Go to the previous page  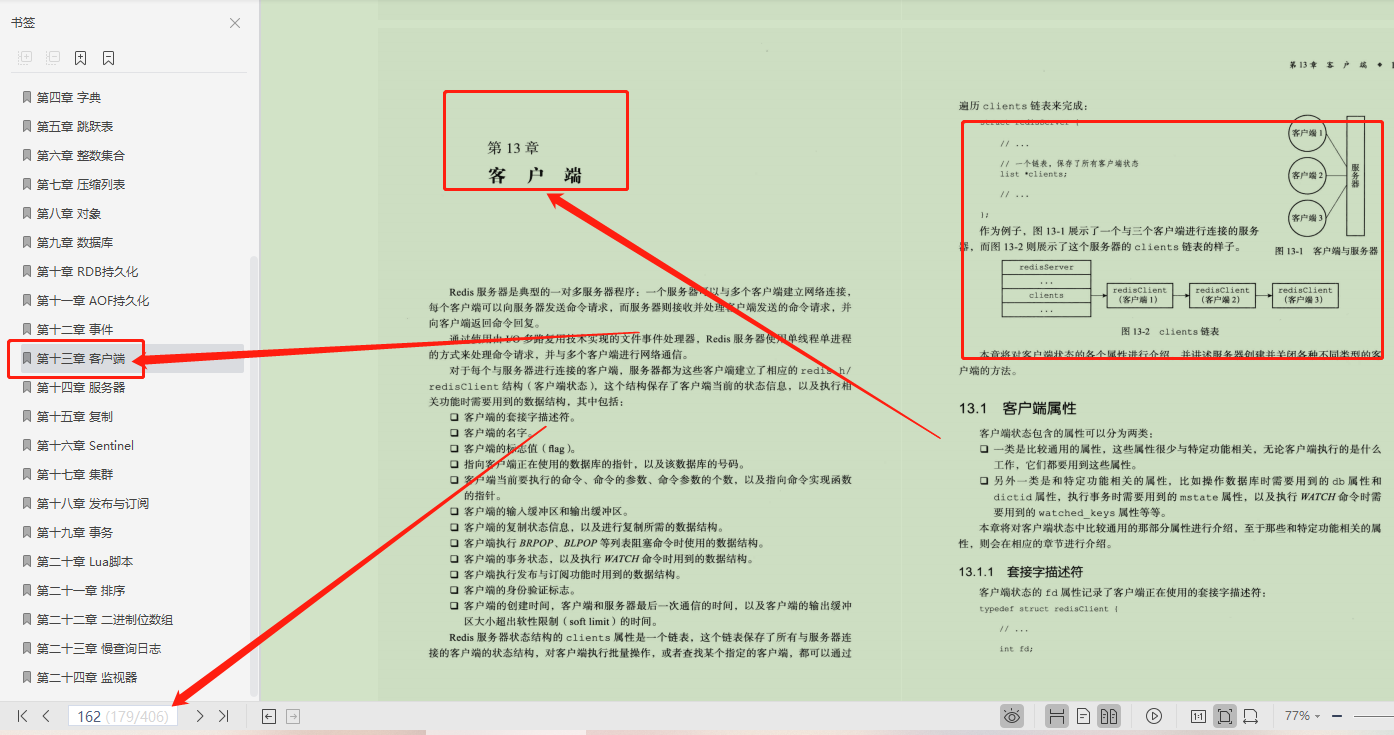pos(46,716)
